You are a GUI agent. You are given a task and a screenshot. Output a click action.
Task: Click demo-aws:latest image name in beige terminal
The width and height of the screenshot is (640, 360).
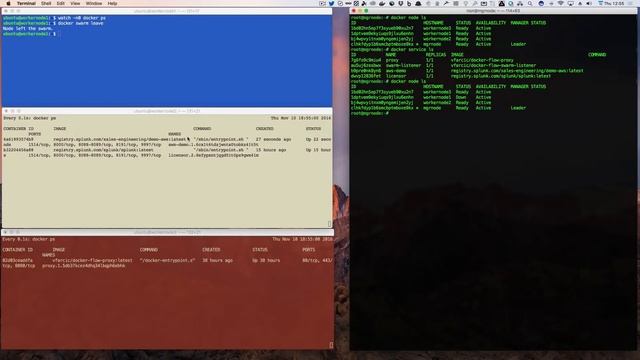pos(120,139)
